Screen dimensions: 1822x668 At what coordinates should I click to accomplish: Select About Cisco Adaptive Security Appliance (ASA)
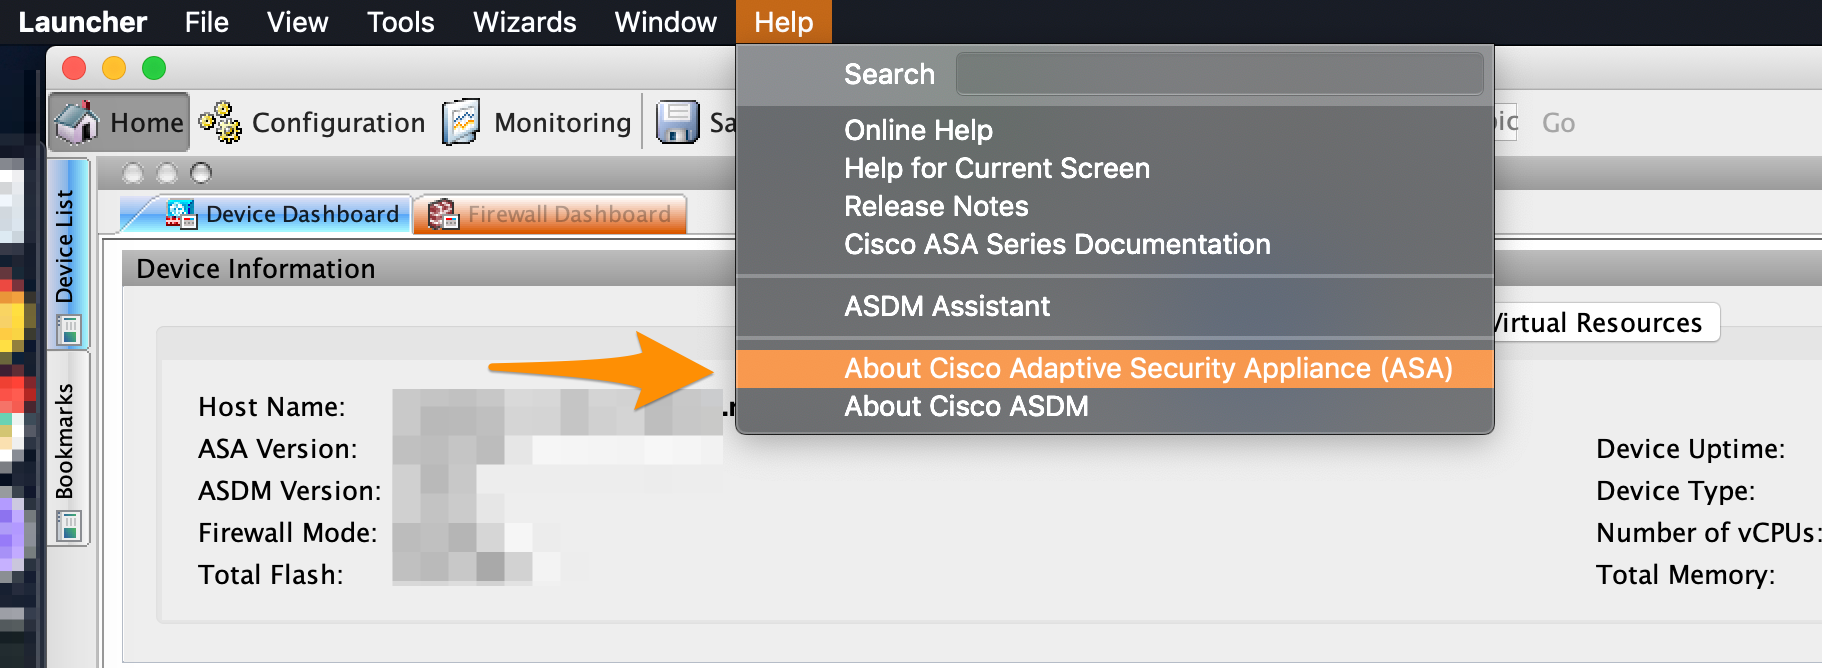click(x=1147, y=368)
